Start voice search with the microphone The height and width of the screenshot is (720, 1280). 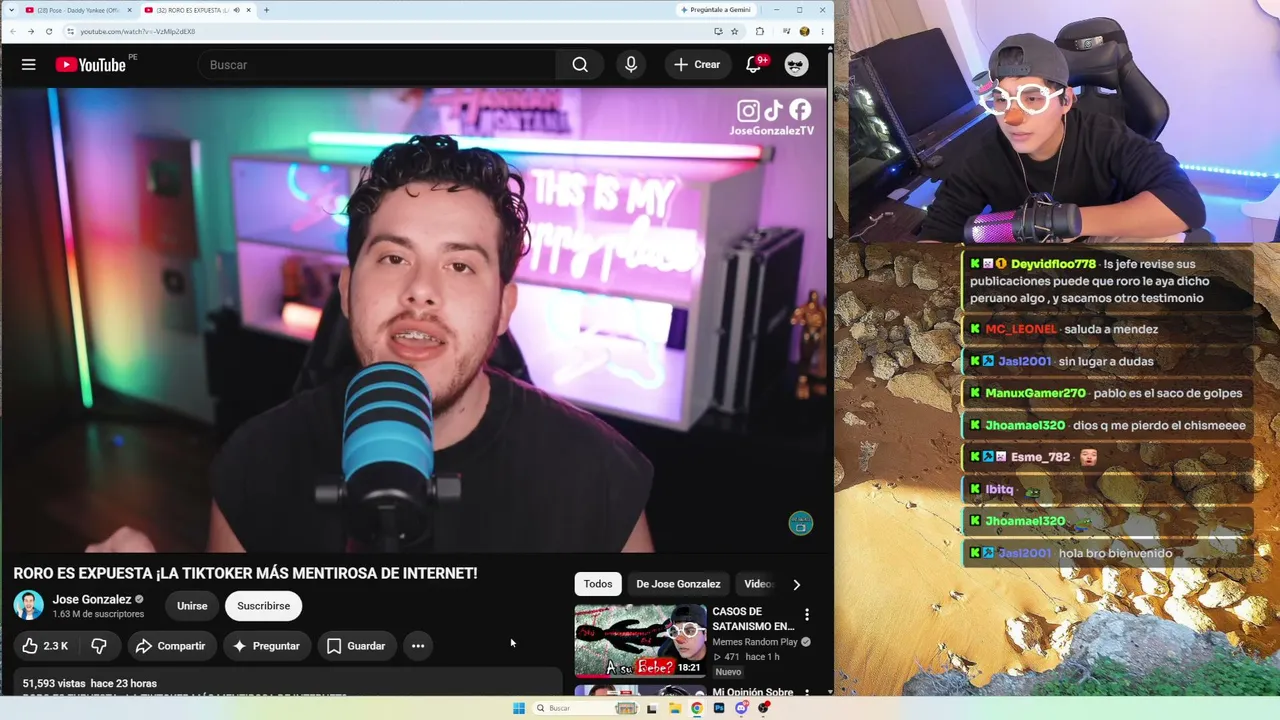point(631,65)
